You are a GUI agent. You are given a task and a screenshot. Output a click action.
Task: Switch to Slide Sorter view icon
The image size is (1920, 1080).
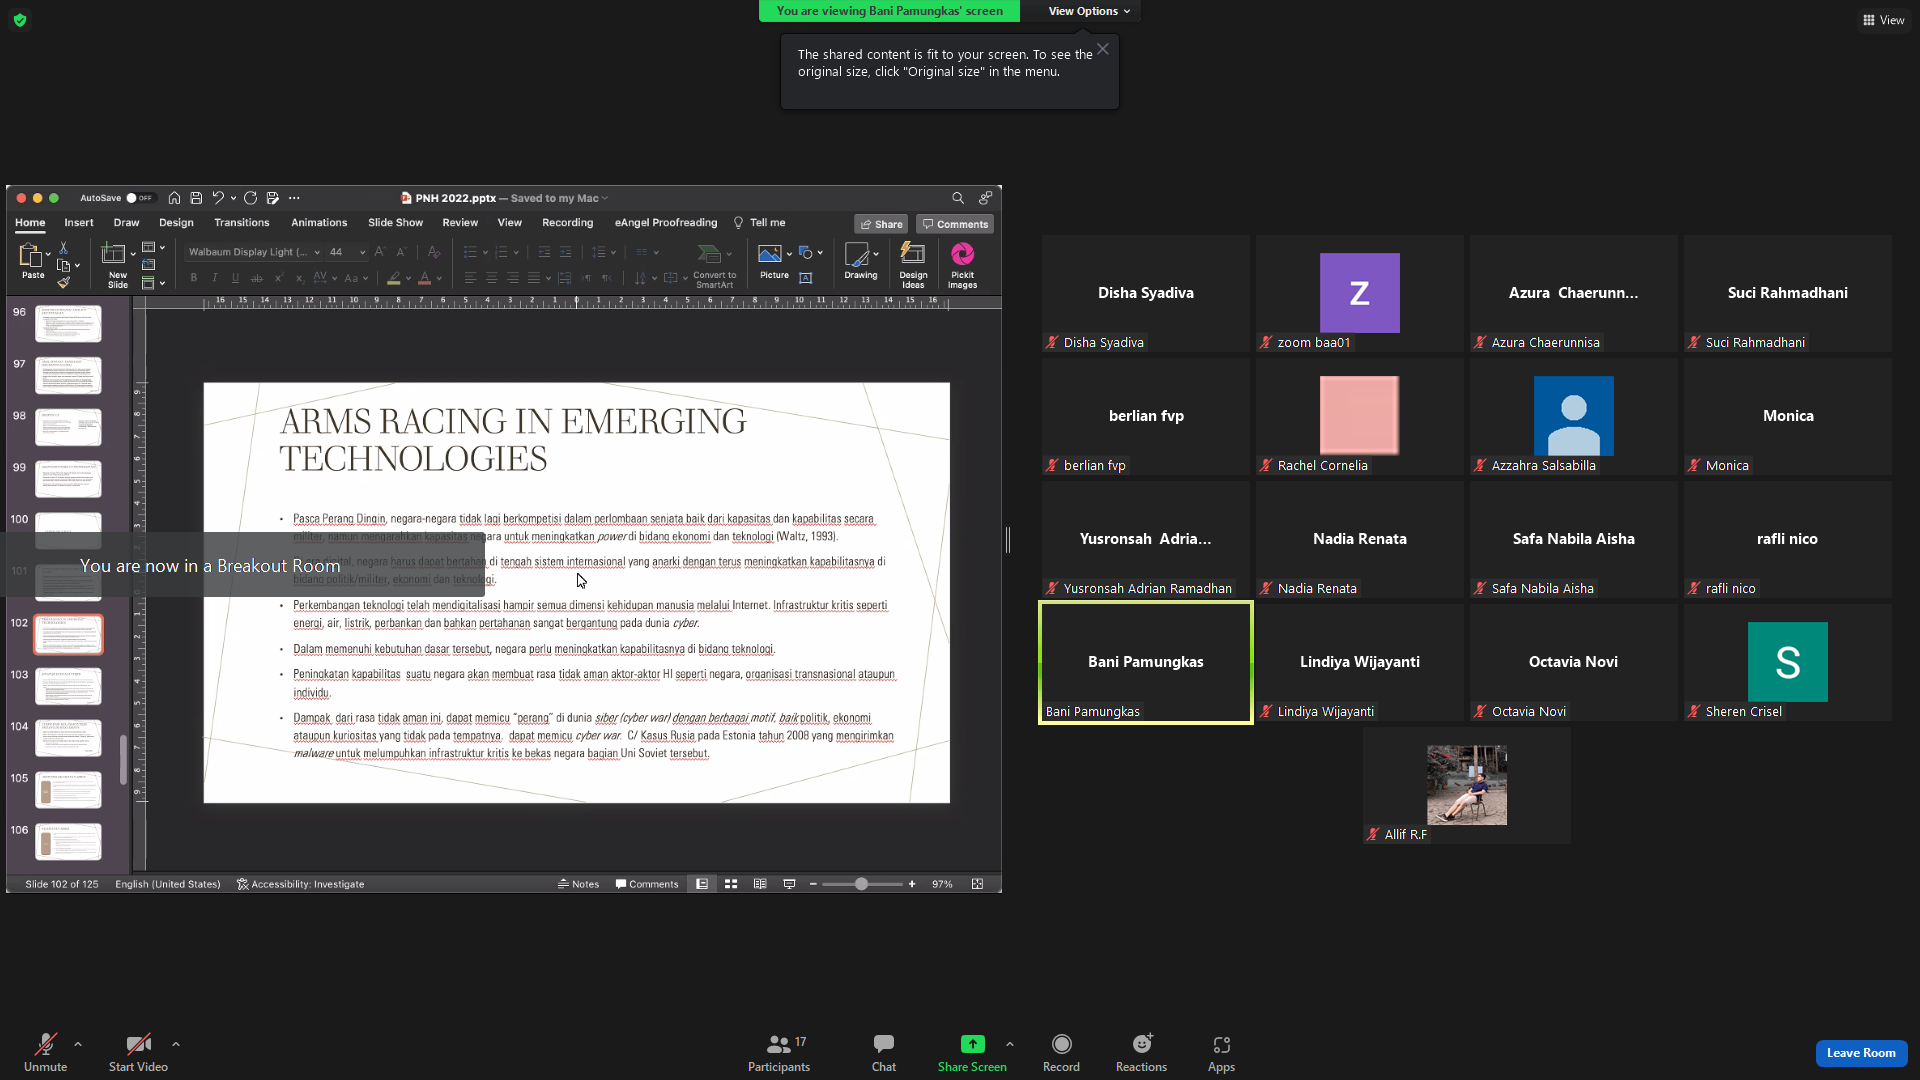(x=731, y=884)
